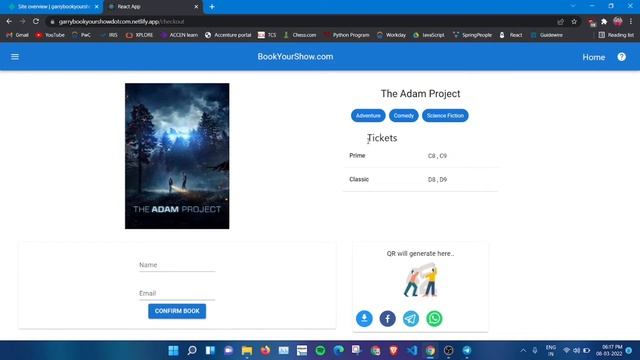Click the Classic tickets row label
This screenshot has height=360, width=640.
[x=359, y=179]
